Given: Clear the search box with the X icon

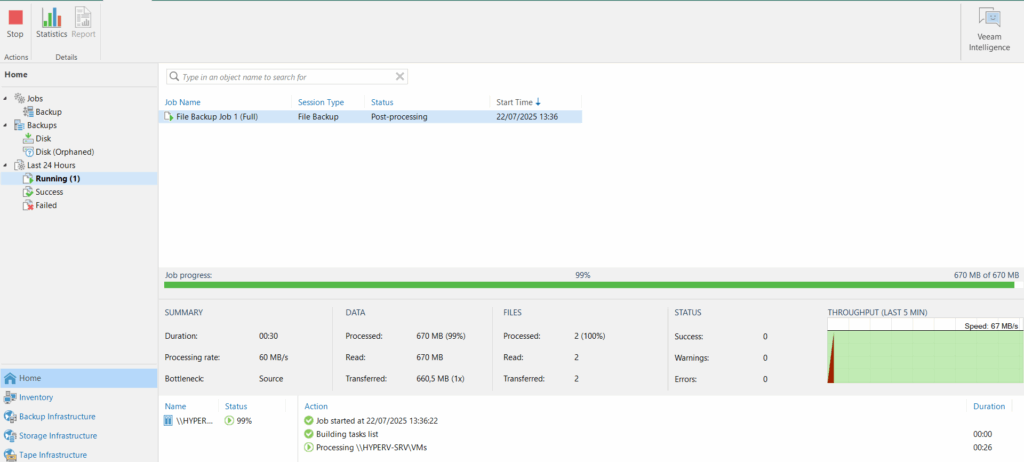Looking at the screenshot, I should point(400,76).
